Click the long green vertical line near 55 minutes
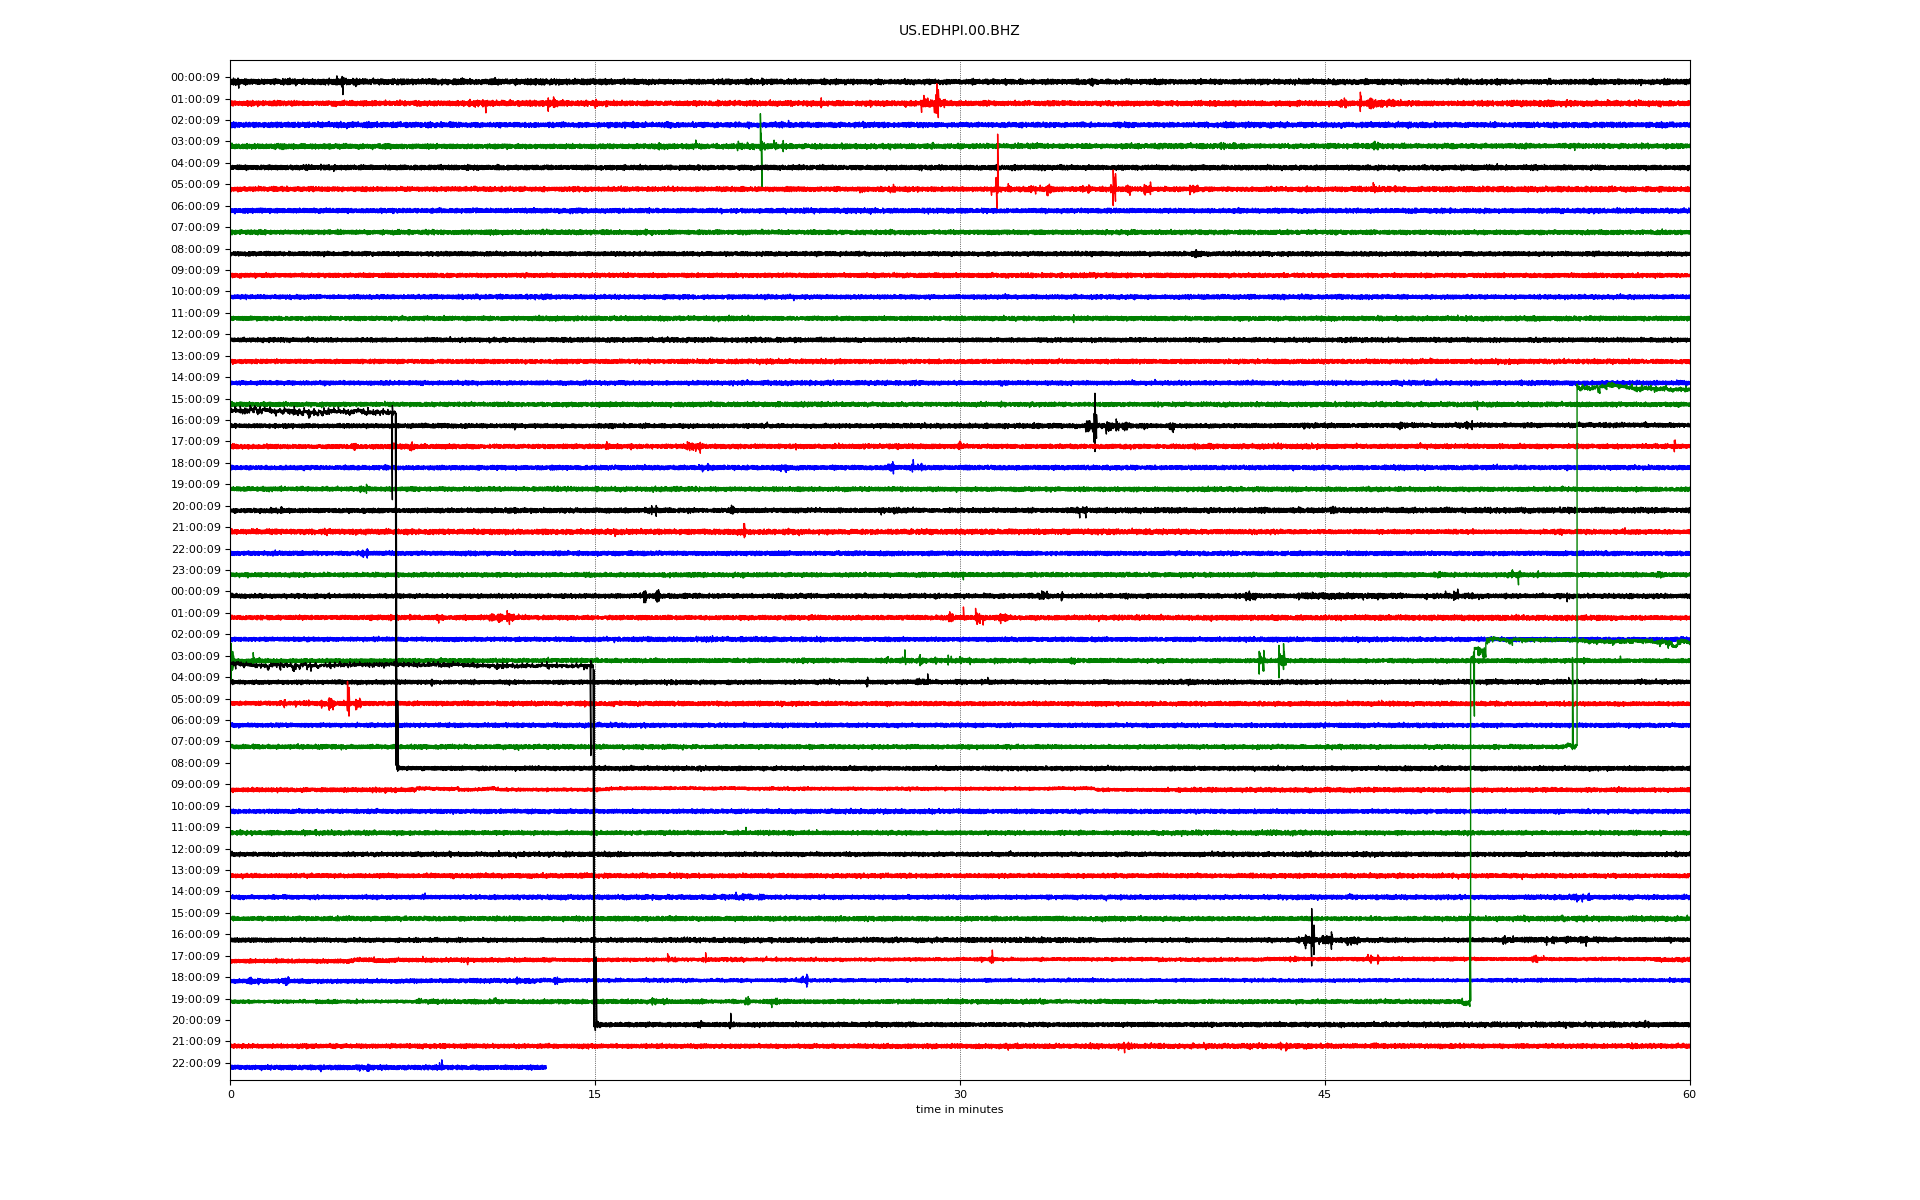 [1577, 560]
